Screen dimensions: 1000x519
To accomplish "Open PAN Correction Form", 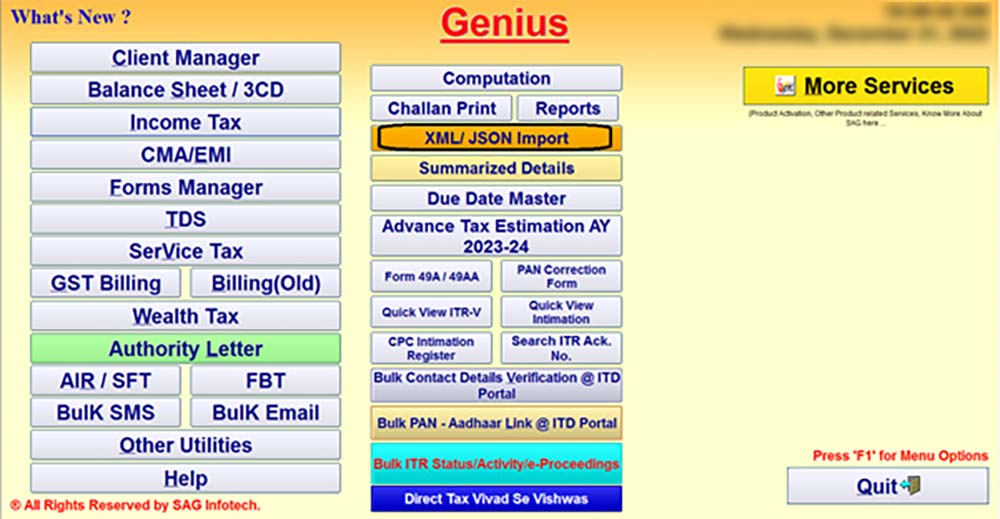I will click(560, 276).
